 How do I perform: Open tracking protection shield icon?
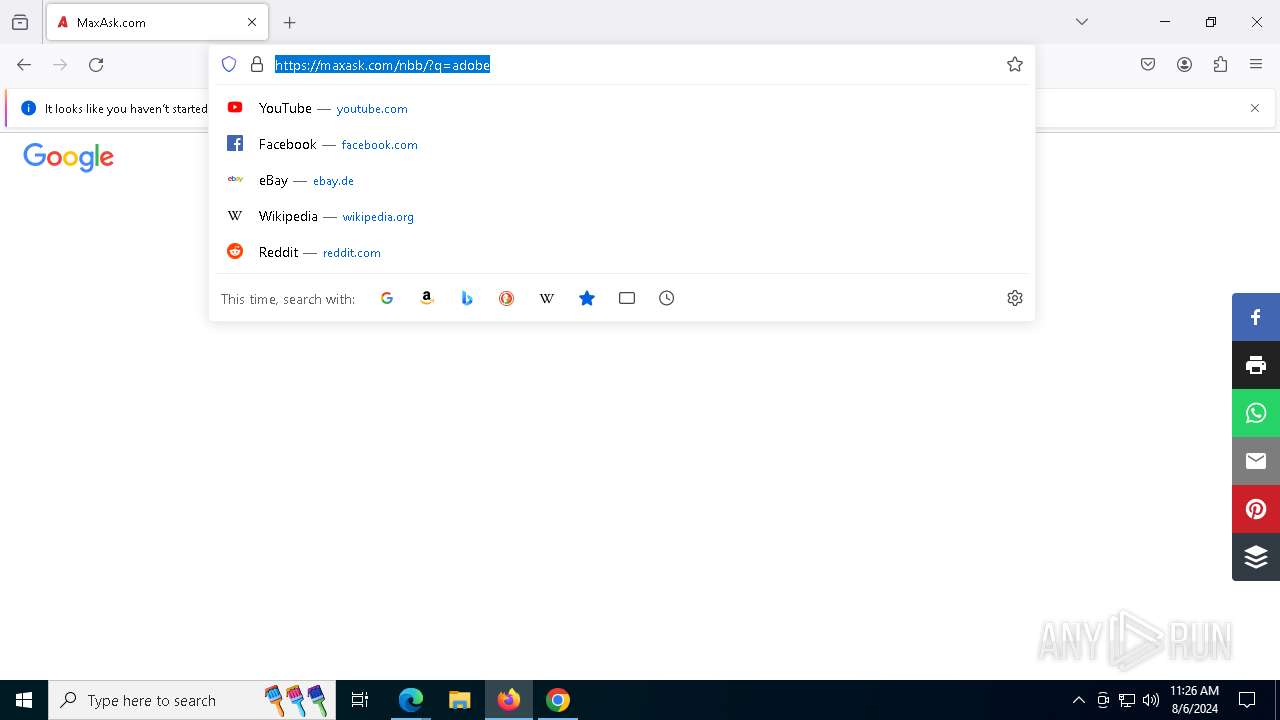click(x=229, y=65)
